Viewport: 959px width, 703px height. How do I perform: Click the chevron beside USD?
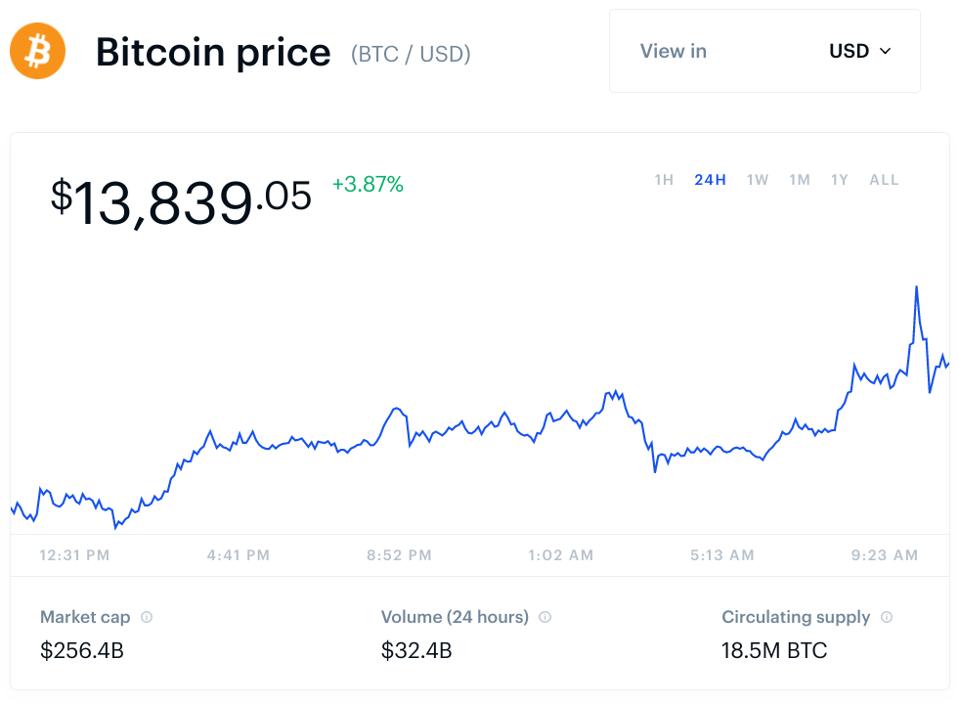click(884, 51)
